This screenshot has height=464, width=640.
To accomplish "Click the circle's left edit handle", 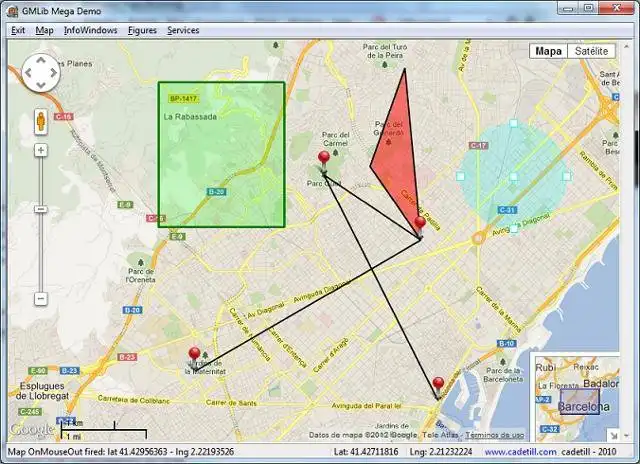I will pyautogui.click(x=460, y=176).
